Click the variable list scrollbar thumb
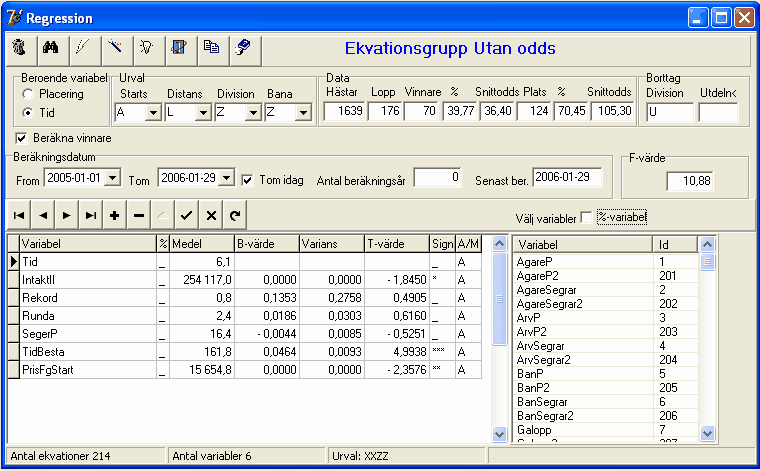The width and height of the screenshot is (760, 471). [x=708, y=262]
